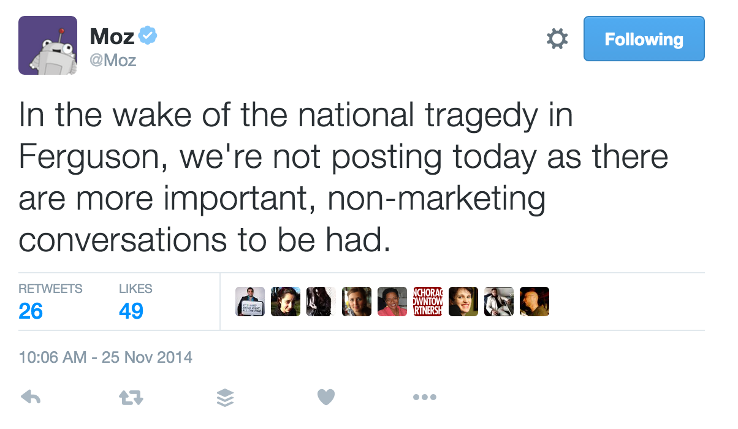Click the Anchorage Downtown Partnership red avatar

427,302
